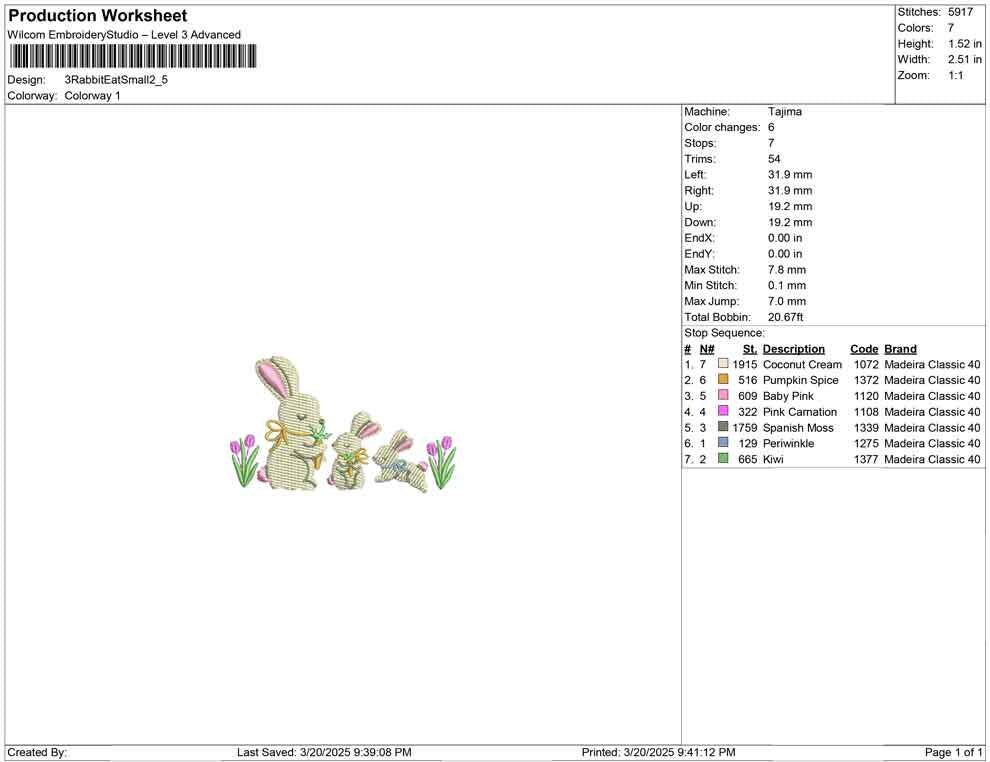Screen dimensions: 990x762
Task: Select the design name 3RabbitEatSmall2_5
Action: 114,79
